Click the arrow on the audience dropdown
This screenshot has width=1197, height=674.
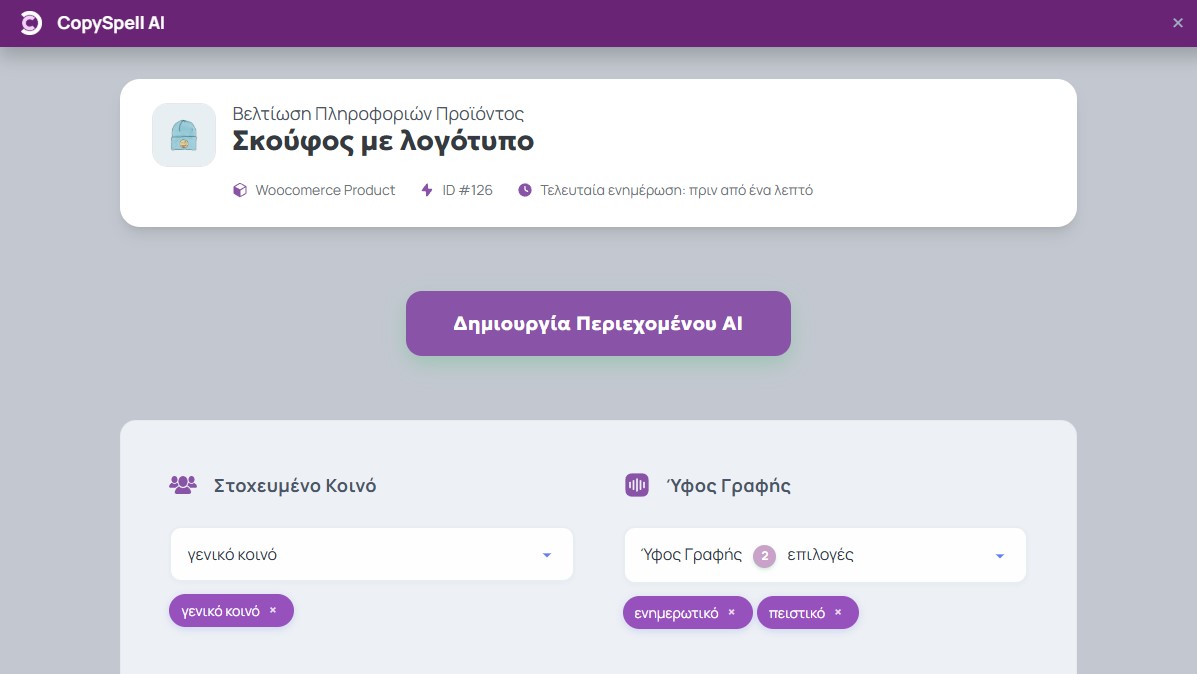tap(546, 555)
